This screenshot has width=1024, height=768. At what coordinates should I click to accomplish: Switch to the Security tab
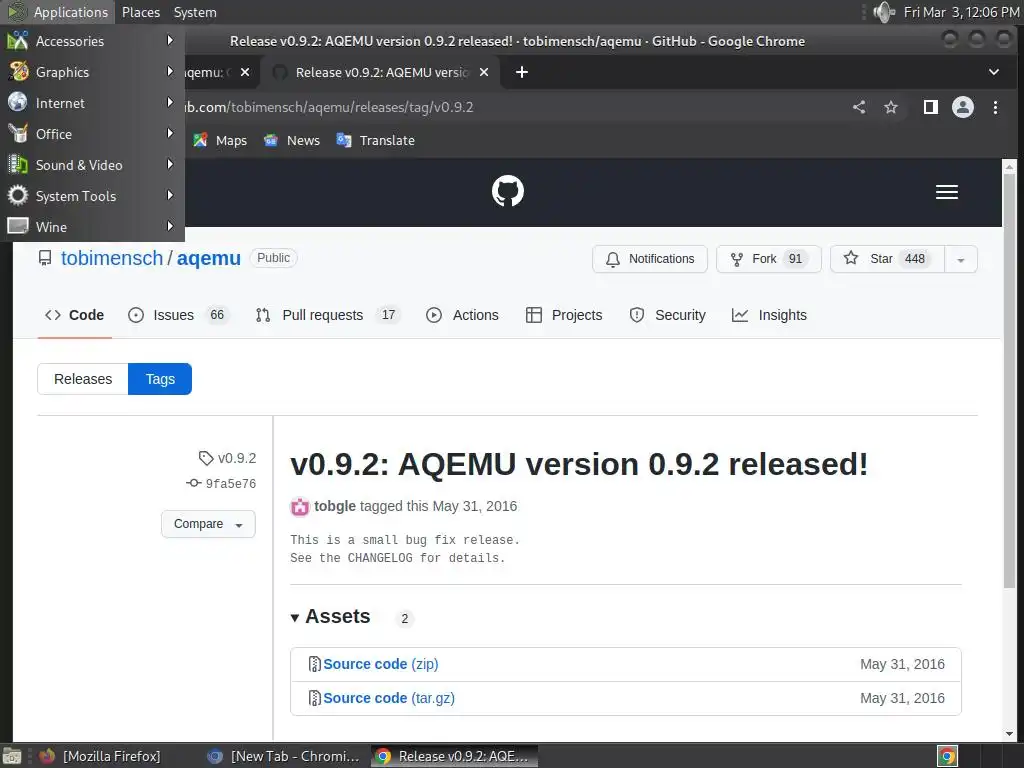coord(667,315)
